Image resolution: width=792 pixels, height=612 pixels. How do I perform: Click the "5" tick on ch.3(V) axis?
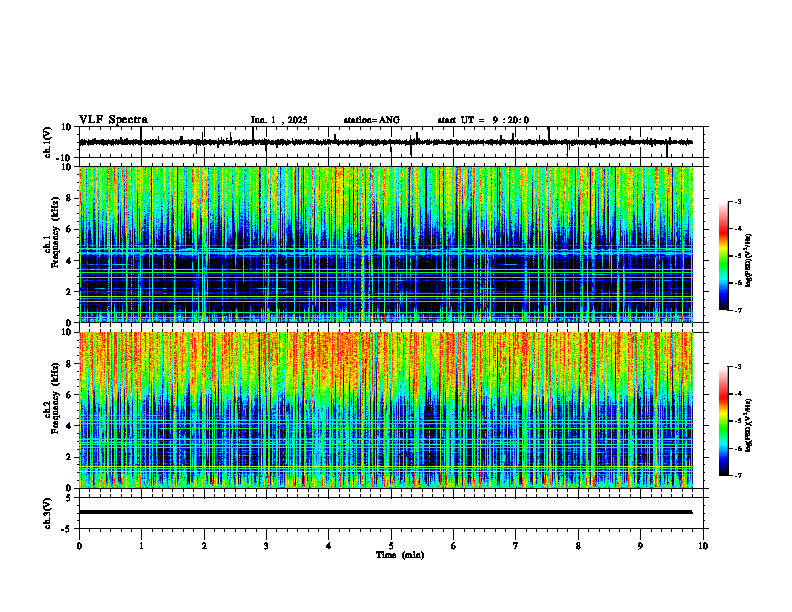[x=70, y=497]
